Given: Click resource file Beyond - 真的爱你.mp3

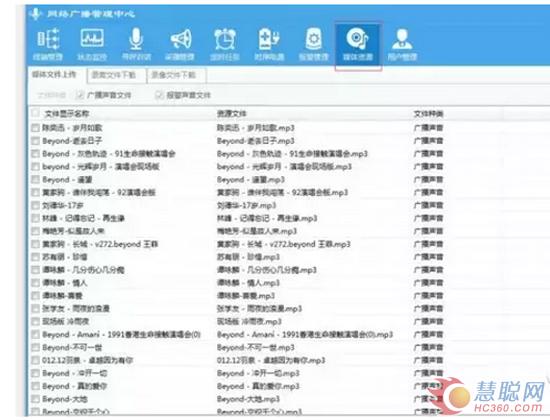Looking at the screenshot, I should coord(258,386).
